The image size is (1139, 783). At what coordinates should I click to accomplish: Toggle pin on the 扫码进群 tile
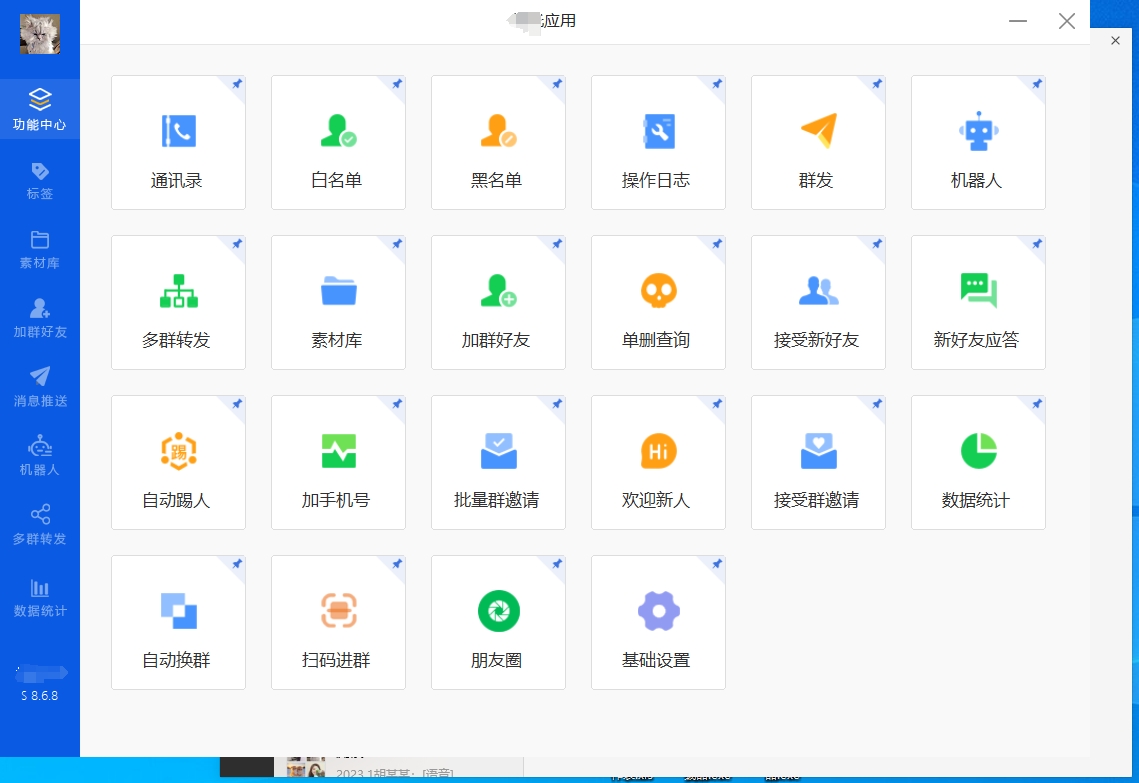[x=397, y=564]
